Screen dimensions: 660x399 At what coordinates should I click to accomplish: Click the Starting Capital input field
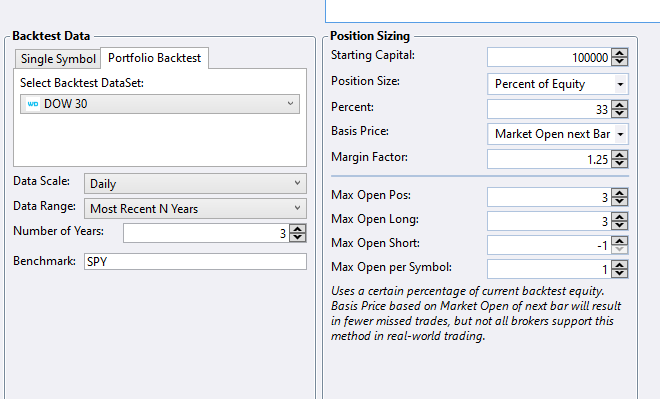pyautogui.click(x=549, y=57)
